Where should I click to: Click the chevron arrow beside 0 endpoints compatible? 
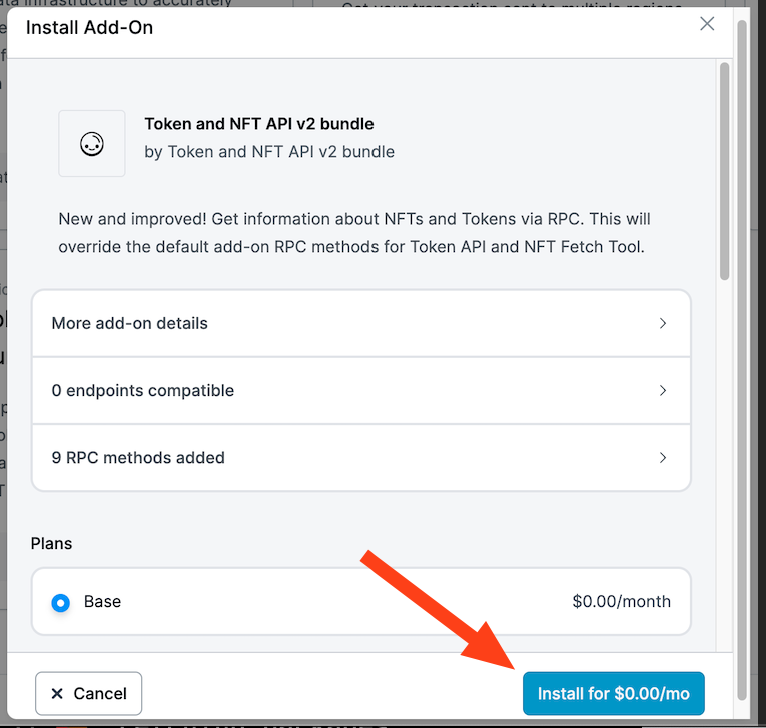[x=662, y=390]
